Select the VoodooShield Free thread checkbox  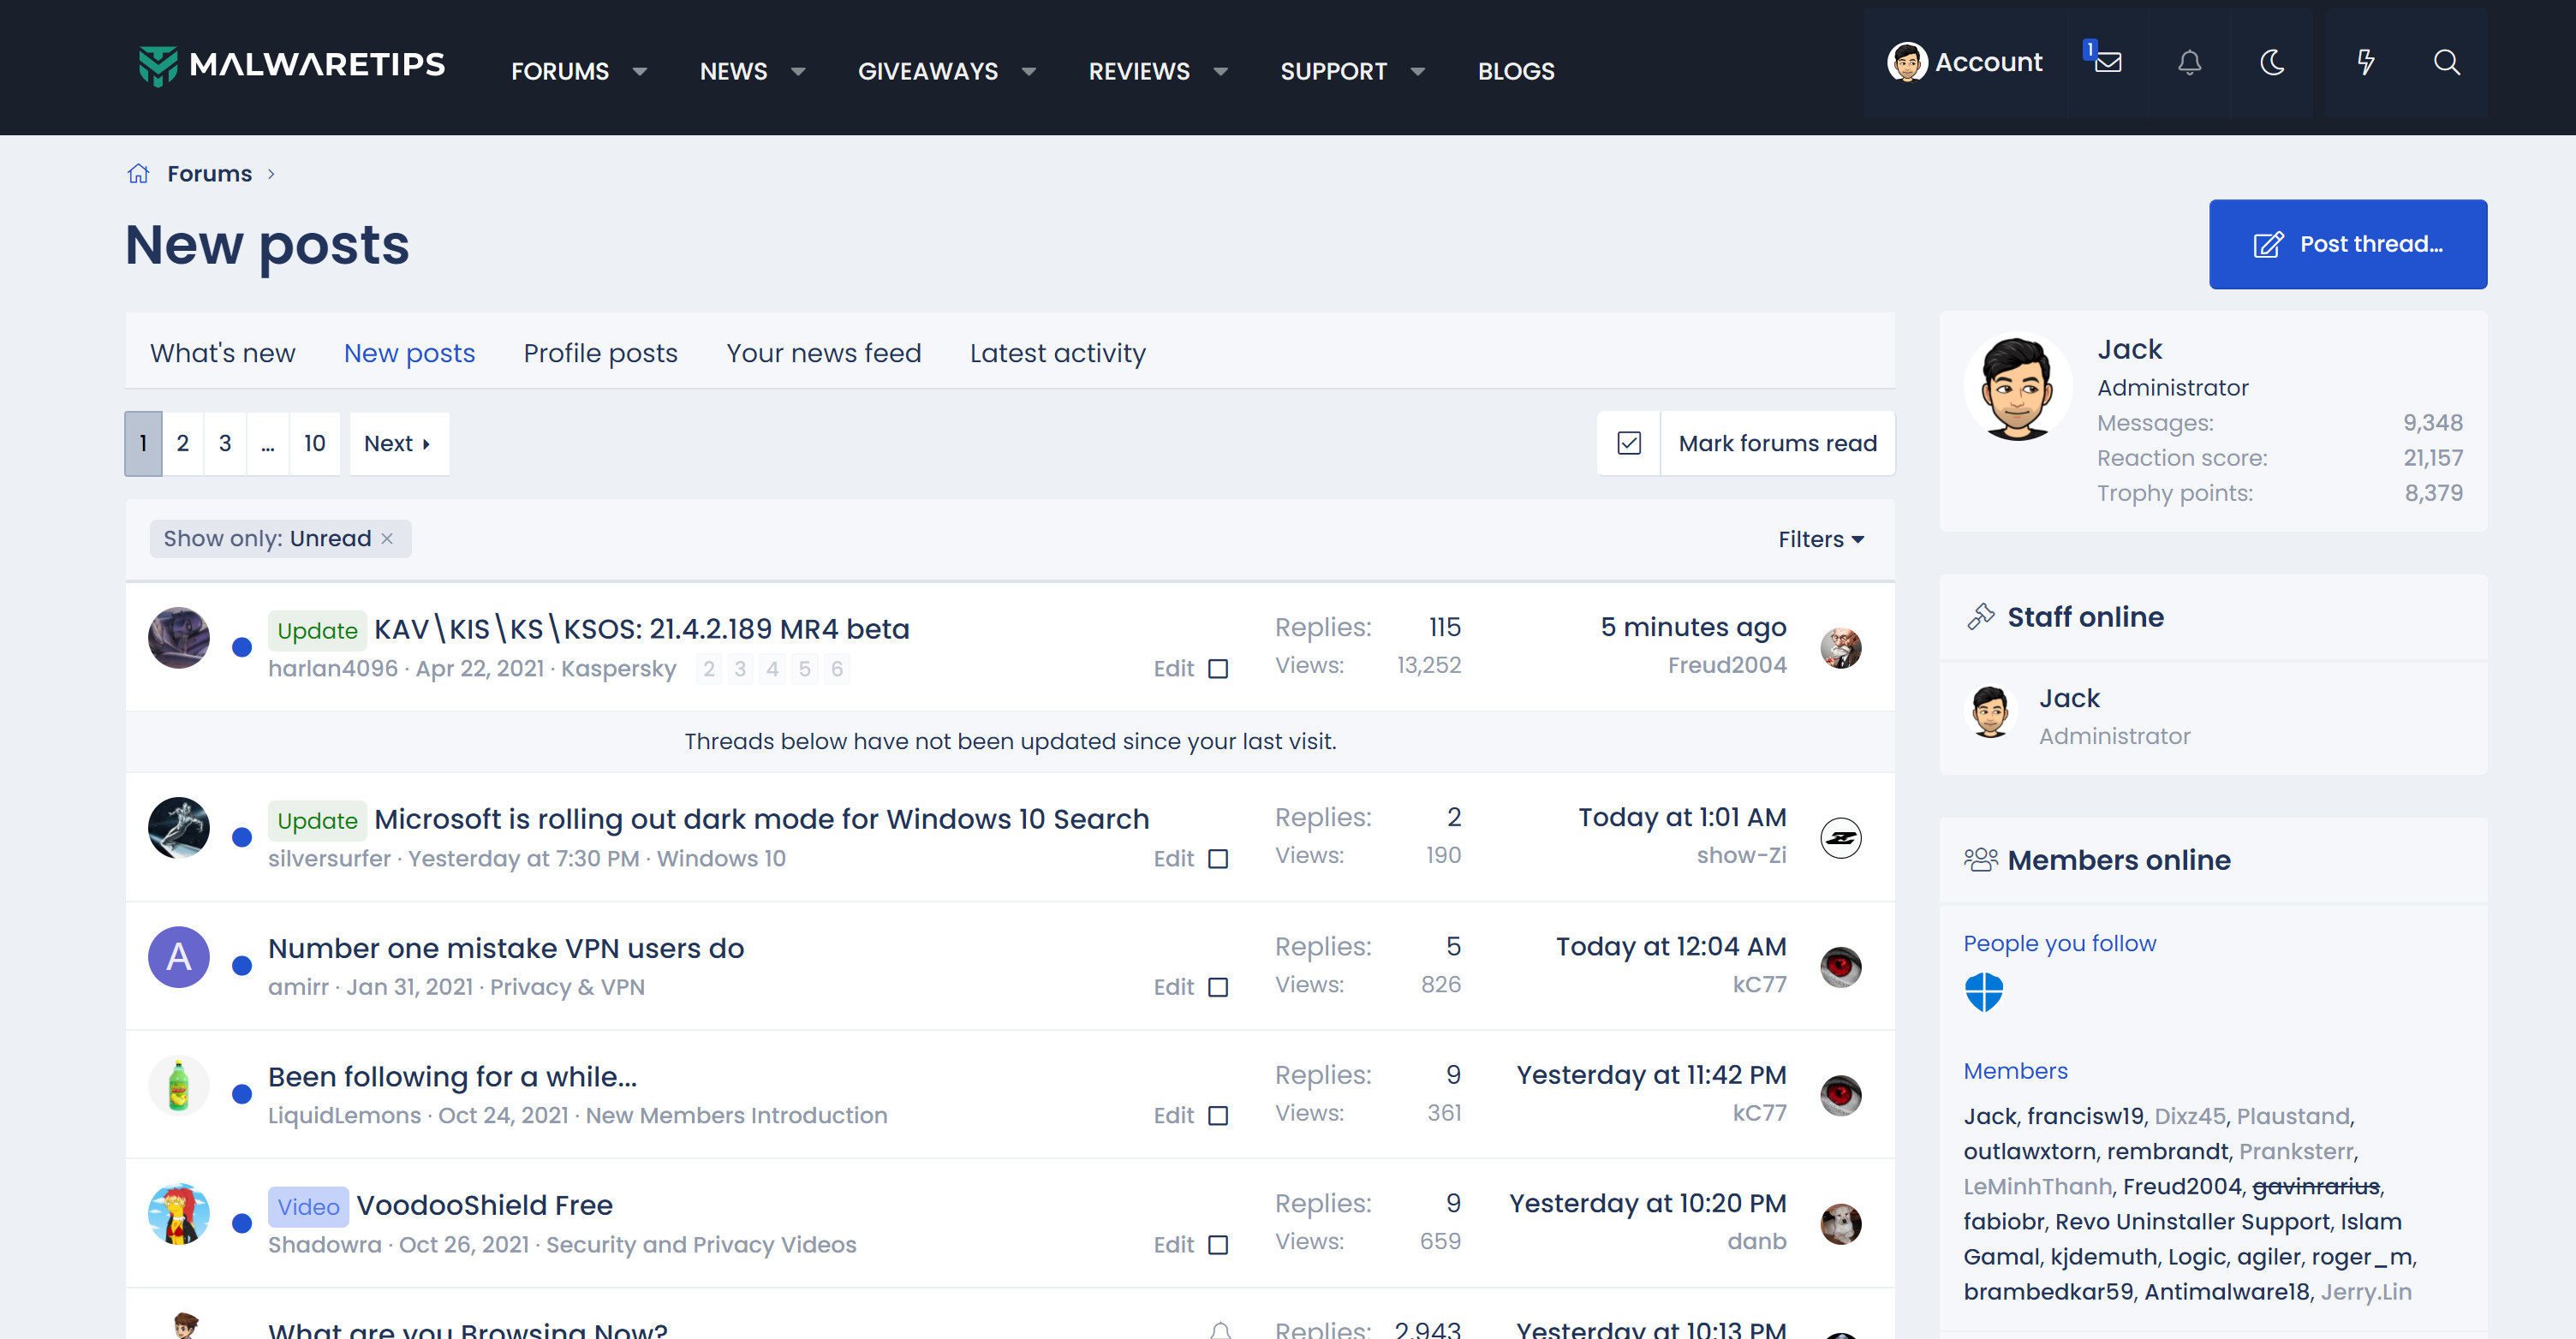coord(1218,1245)
